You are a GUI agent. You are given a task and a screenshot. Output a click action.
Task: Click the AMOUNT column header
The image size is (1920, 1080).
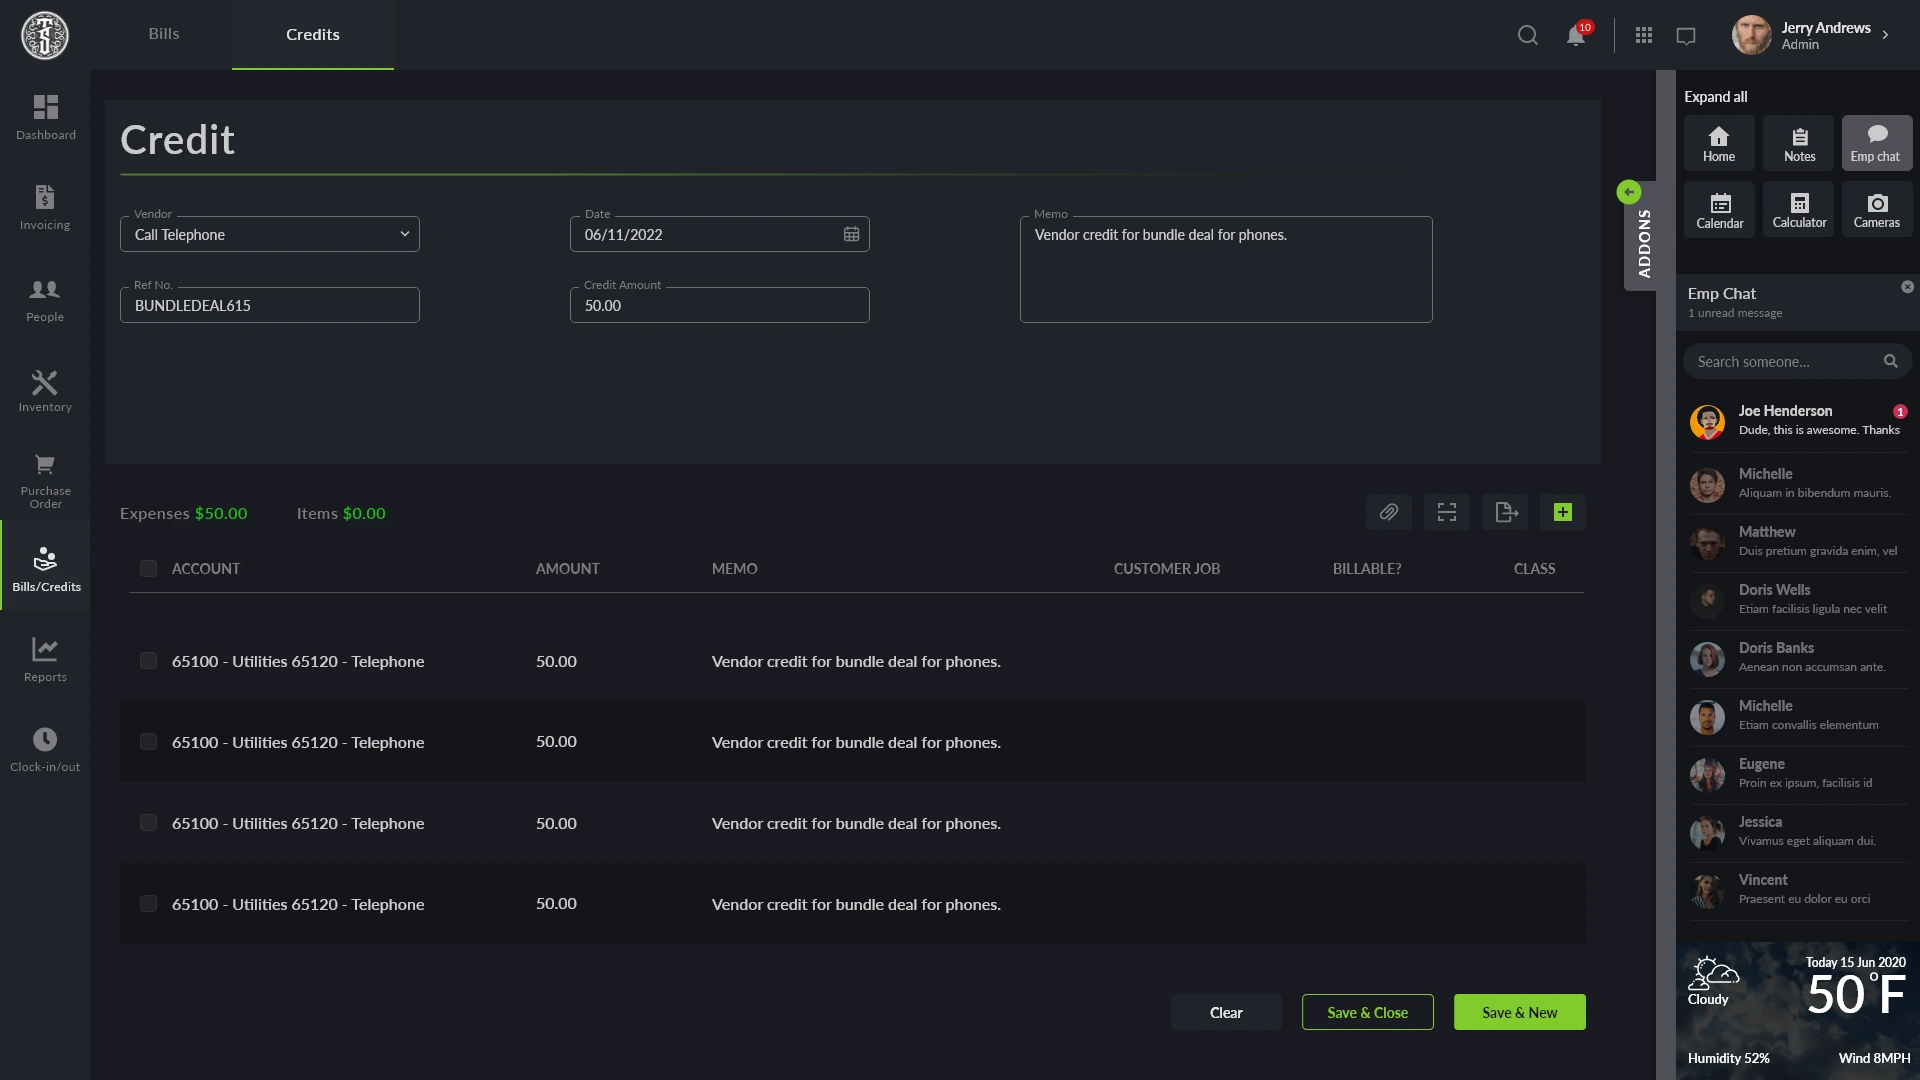pos(567,568)
